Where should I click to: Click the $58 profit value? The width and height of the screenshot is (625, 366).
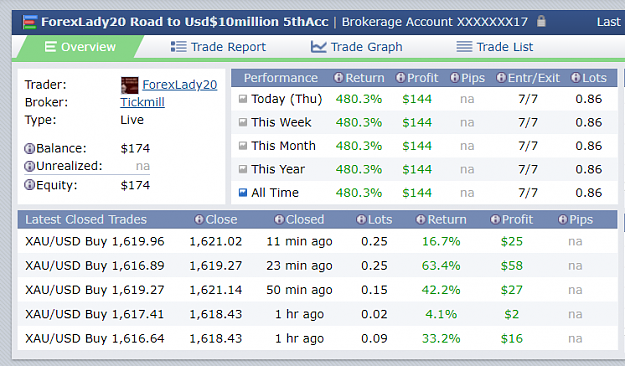(x=511, y=266)
